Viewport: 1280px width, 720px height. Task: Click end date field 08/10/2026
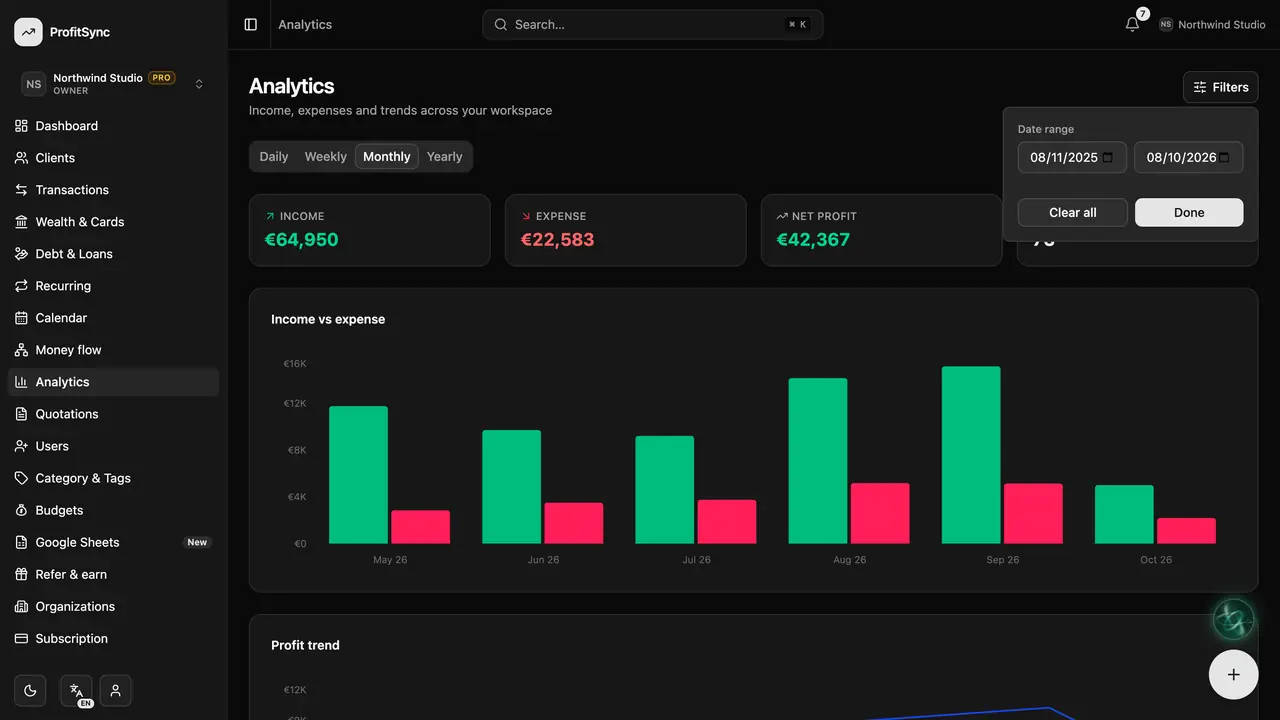(x=1189, y=157)
